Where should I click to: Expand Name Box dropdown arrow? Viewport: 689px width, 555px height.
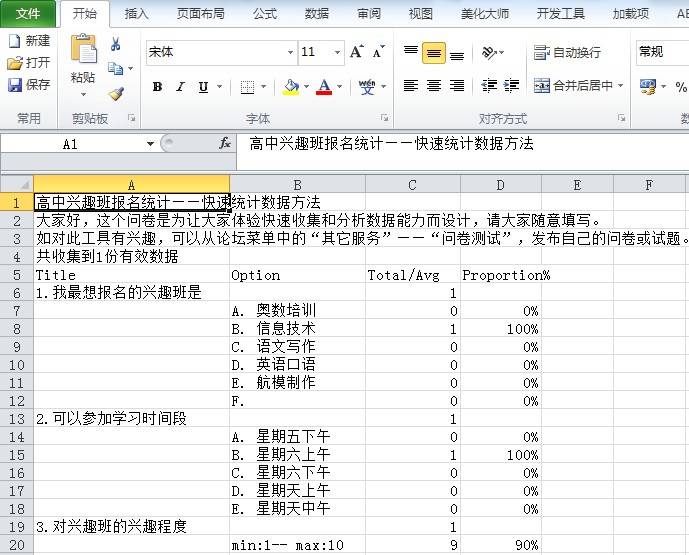coord(150,144)
